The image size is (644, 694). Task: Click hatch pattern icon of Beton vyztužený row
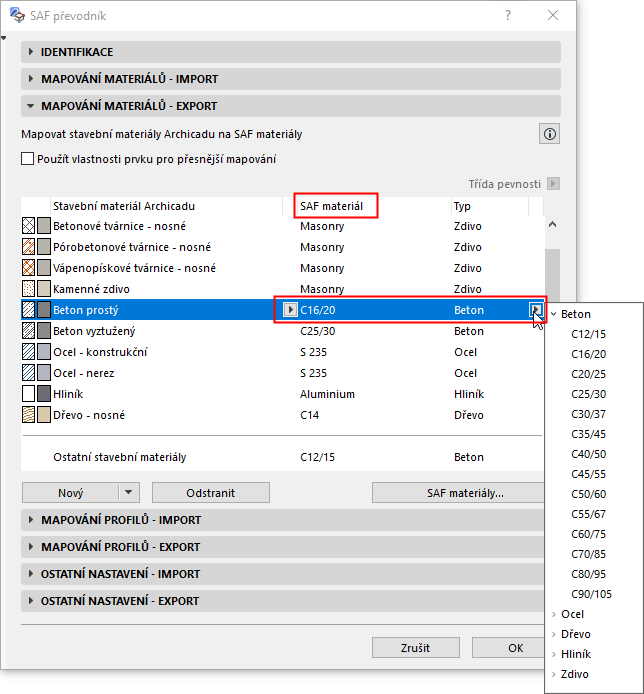[x=28, y=331]
